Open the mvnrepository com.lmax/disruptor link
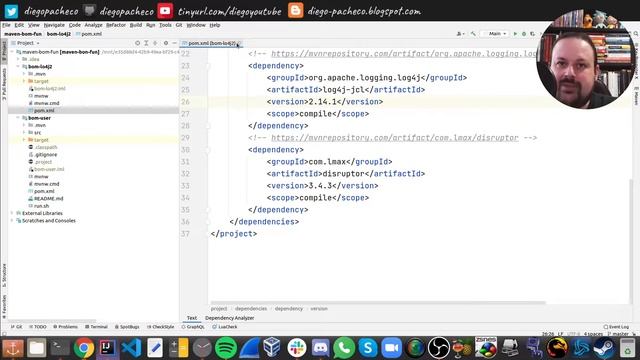 [395, 138]
